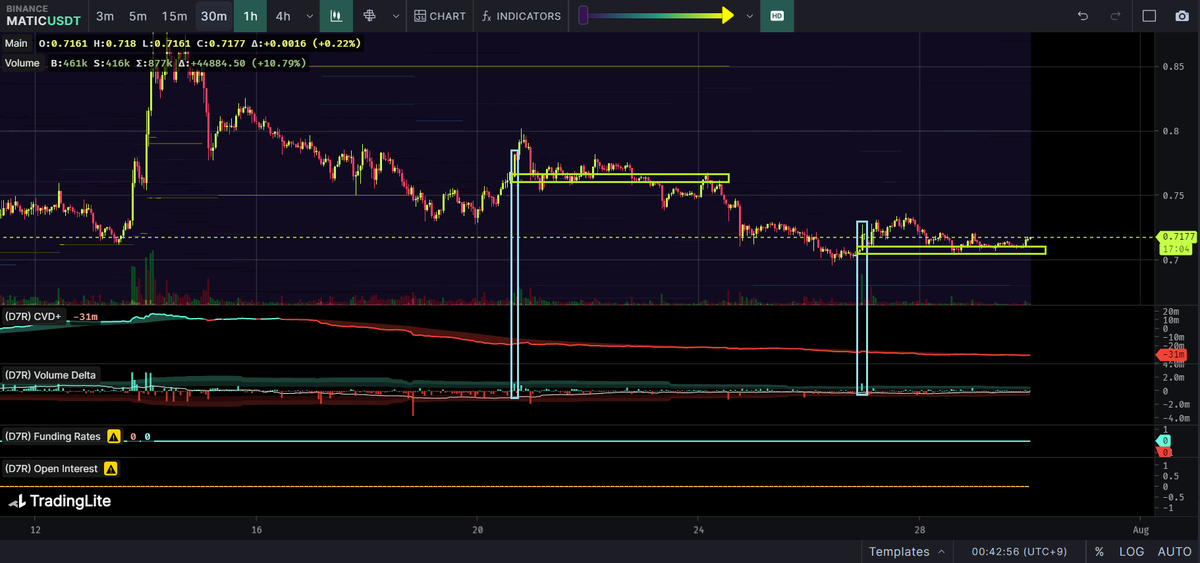The image size is (1200, 563).
Task: Open the MATICUSDT symbol selector
Action: [x=44, y=16]
